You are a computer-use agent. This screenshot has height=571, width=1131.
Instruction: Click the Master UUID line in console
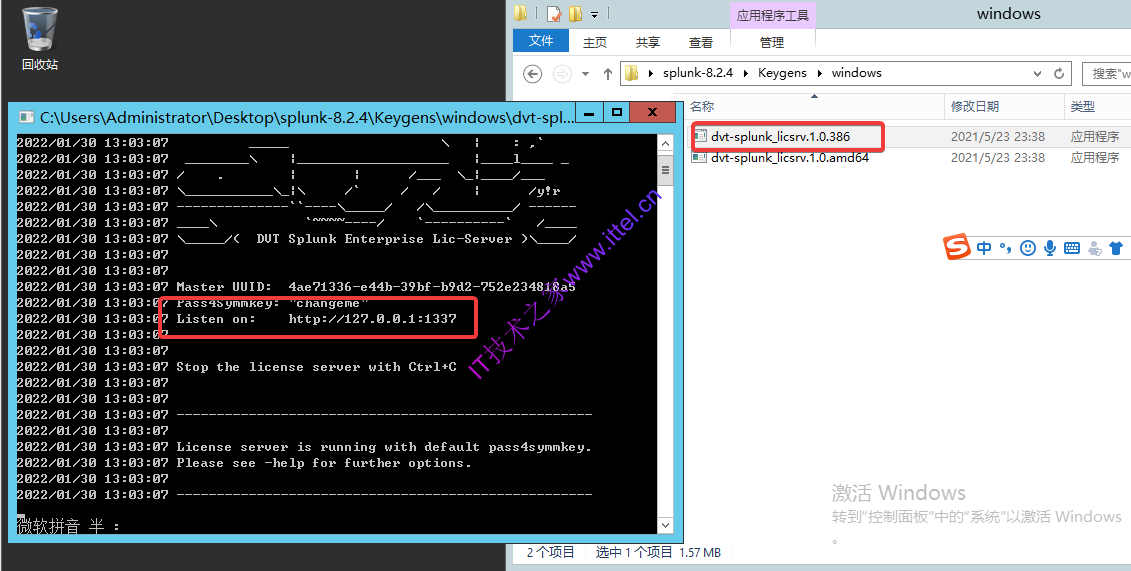376,286
